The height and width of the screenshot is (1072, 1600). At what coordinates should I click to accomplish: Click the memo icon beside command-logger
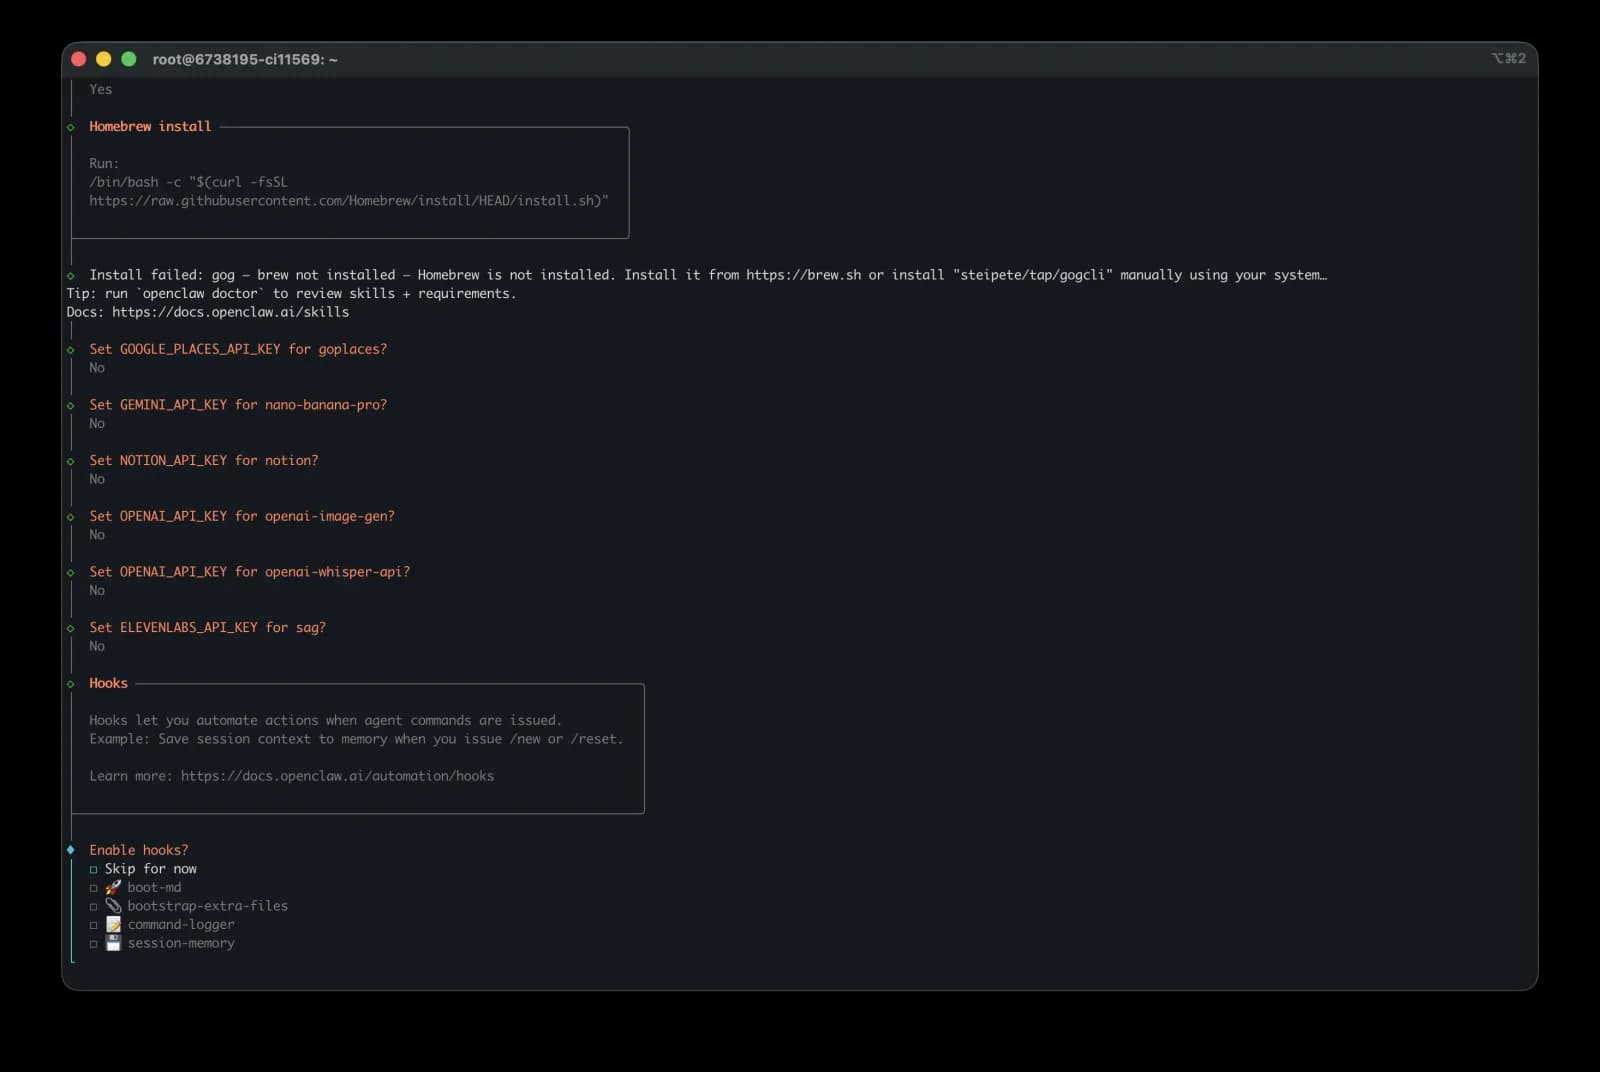point(113,924)
